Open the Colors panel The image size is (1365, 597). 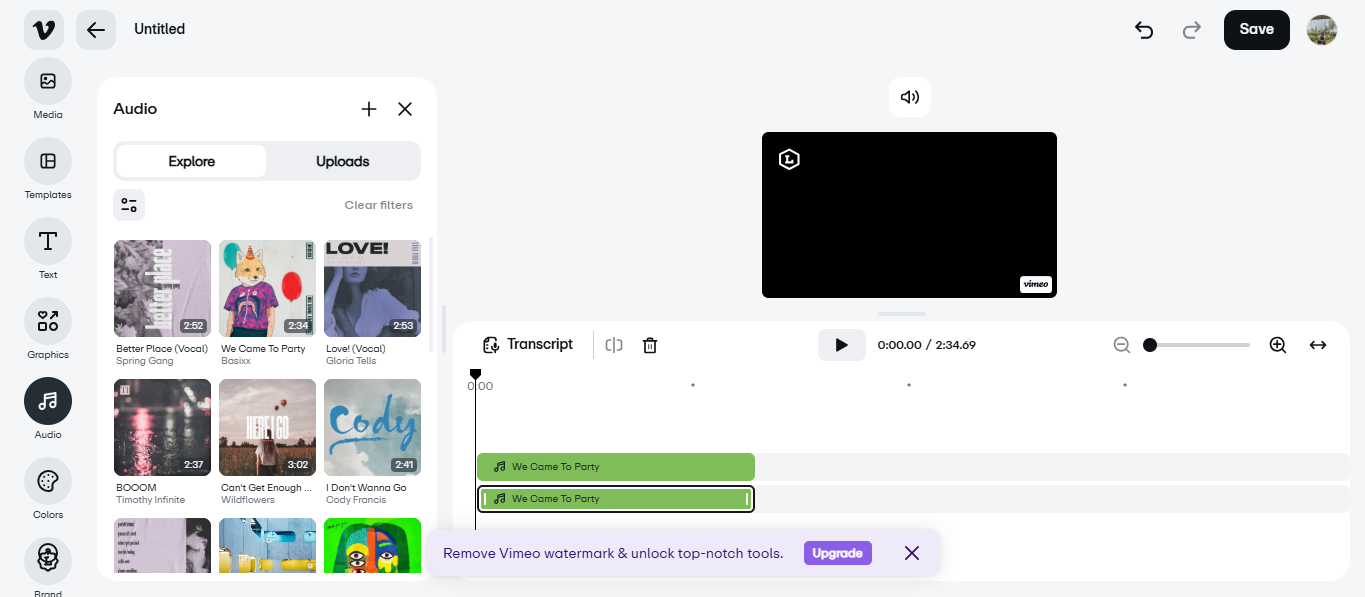tap(48, 481)
